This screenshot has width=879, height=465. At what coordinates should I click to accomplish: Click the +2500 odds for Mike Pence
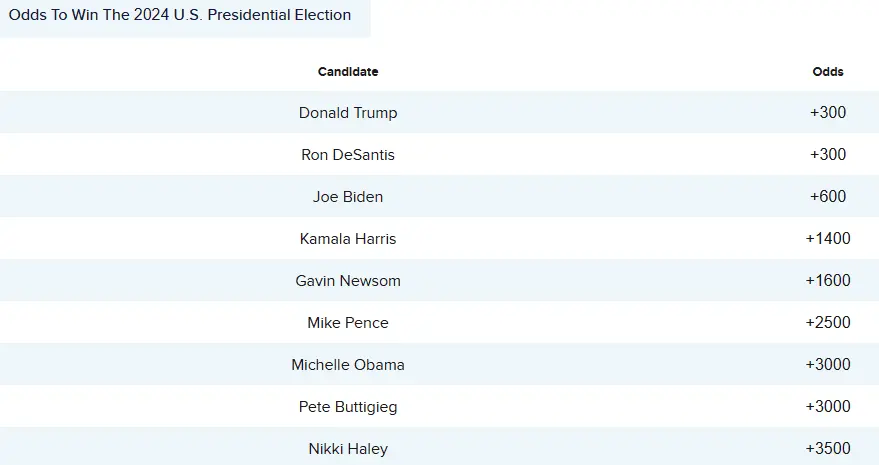[828, 323]
